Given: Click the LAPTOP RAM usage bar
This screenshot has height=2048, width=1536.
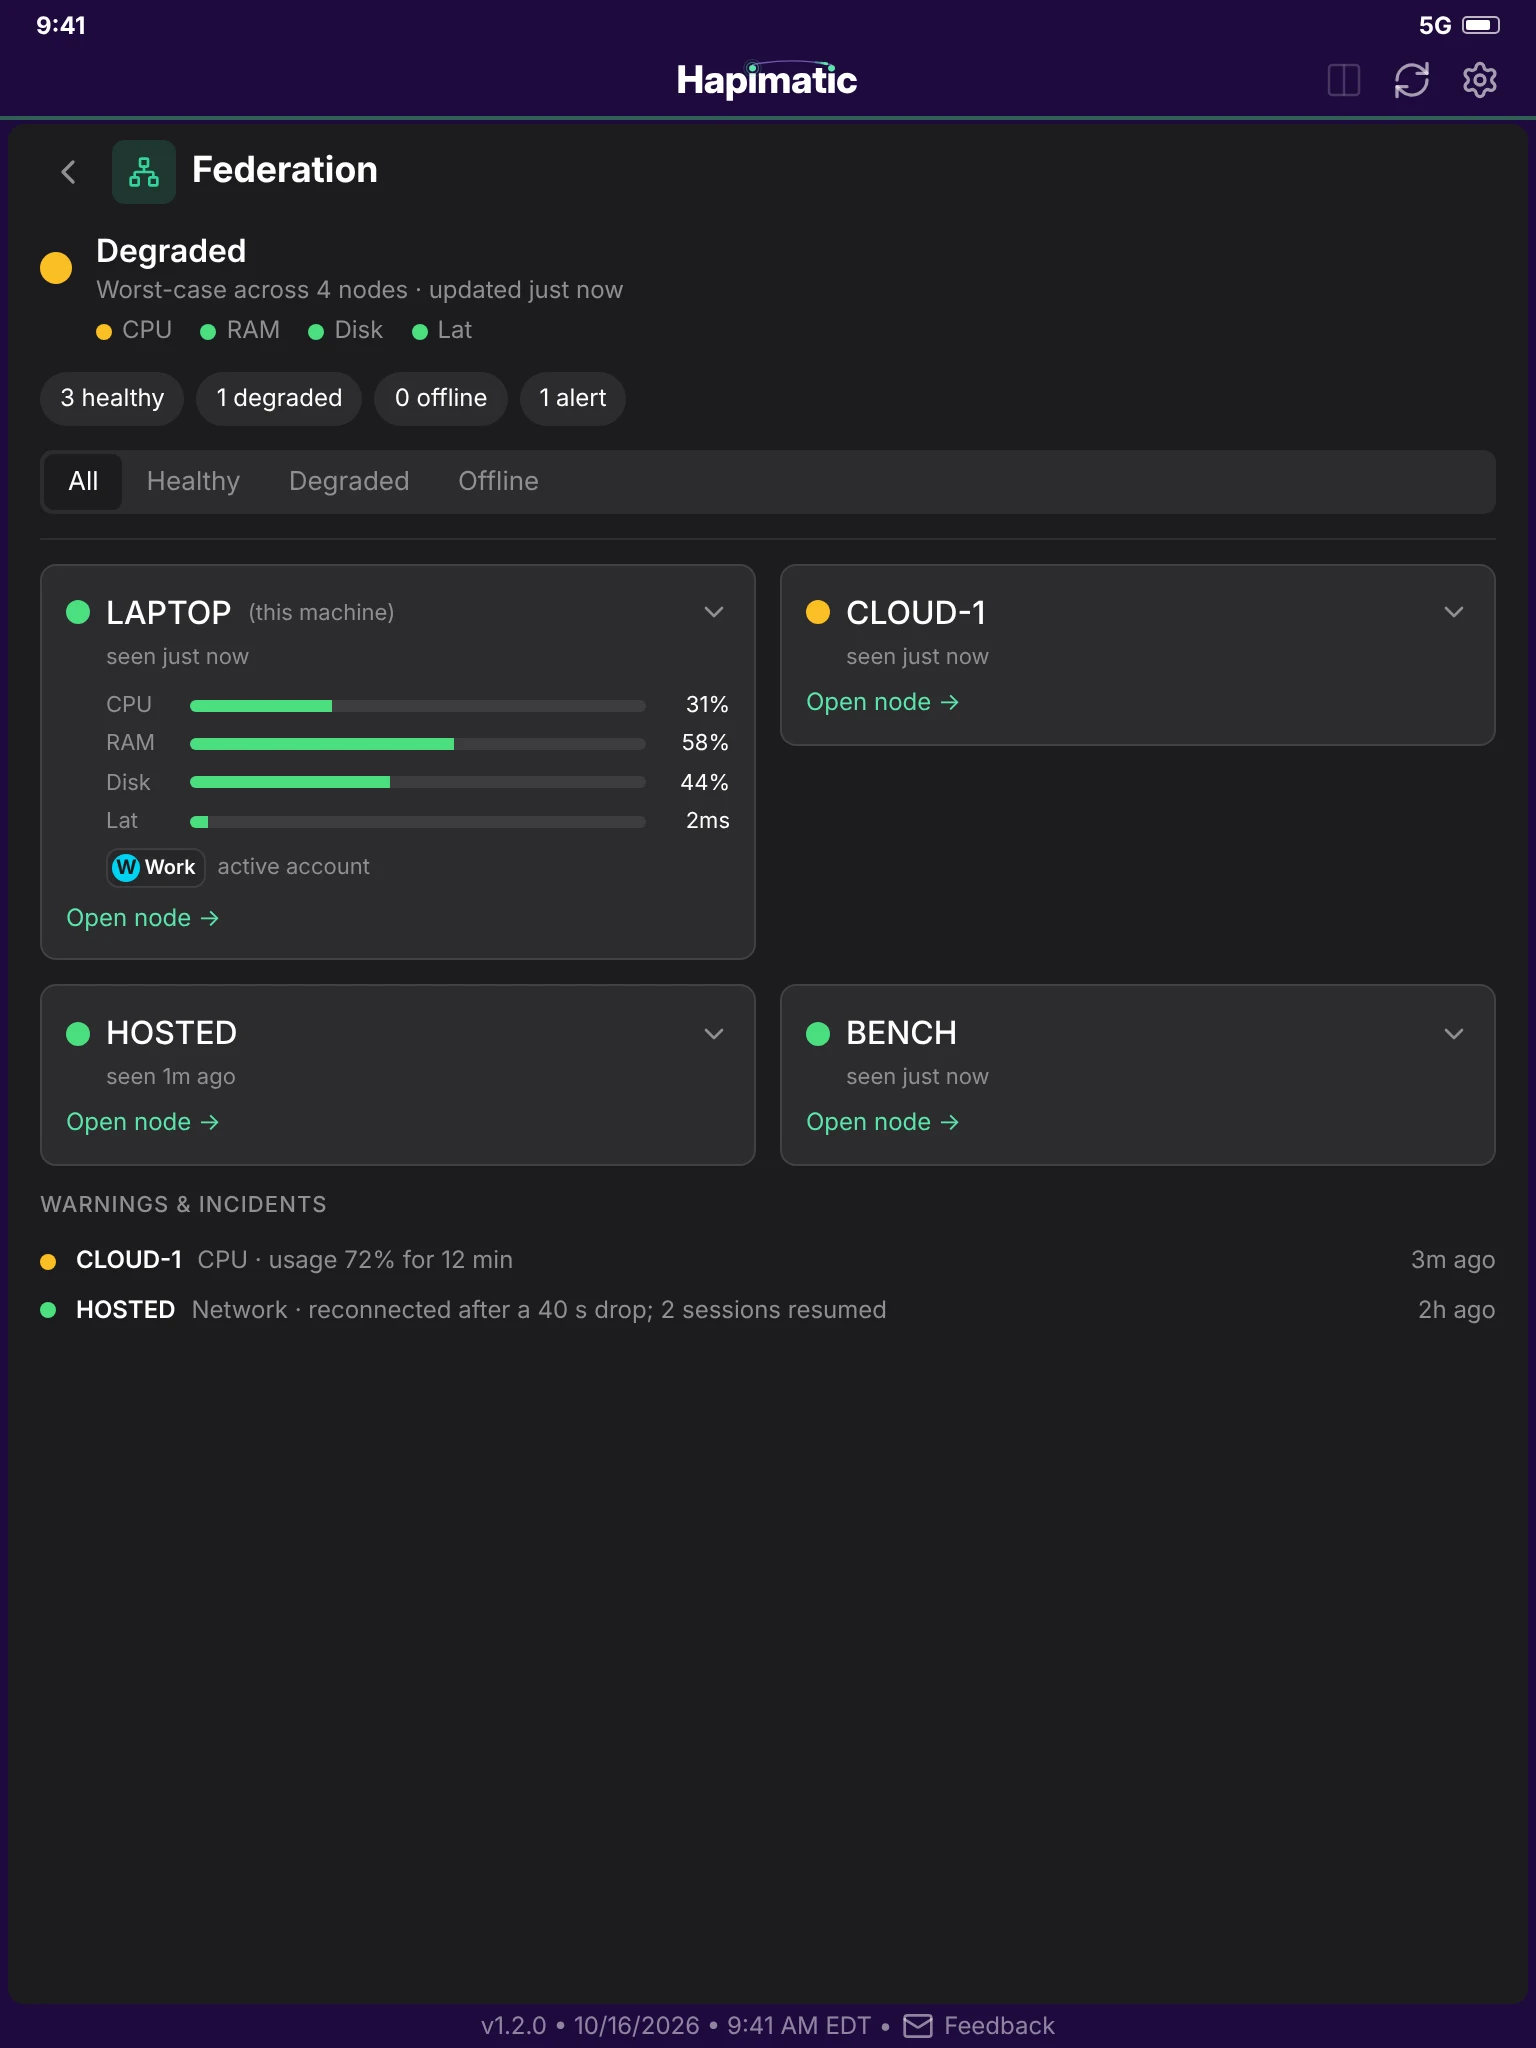Looking at the screenshot, I should (418, 744).
